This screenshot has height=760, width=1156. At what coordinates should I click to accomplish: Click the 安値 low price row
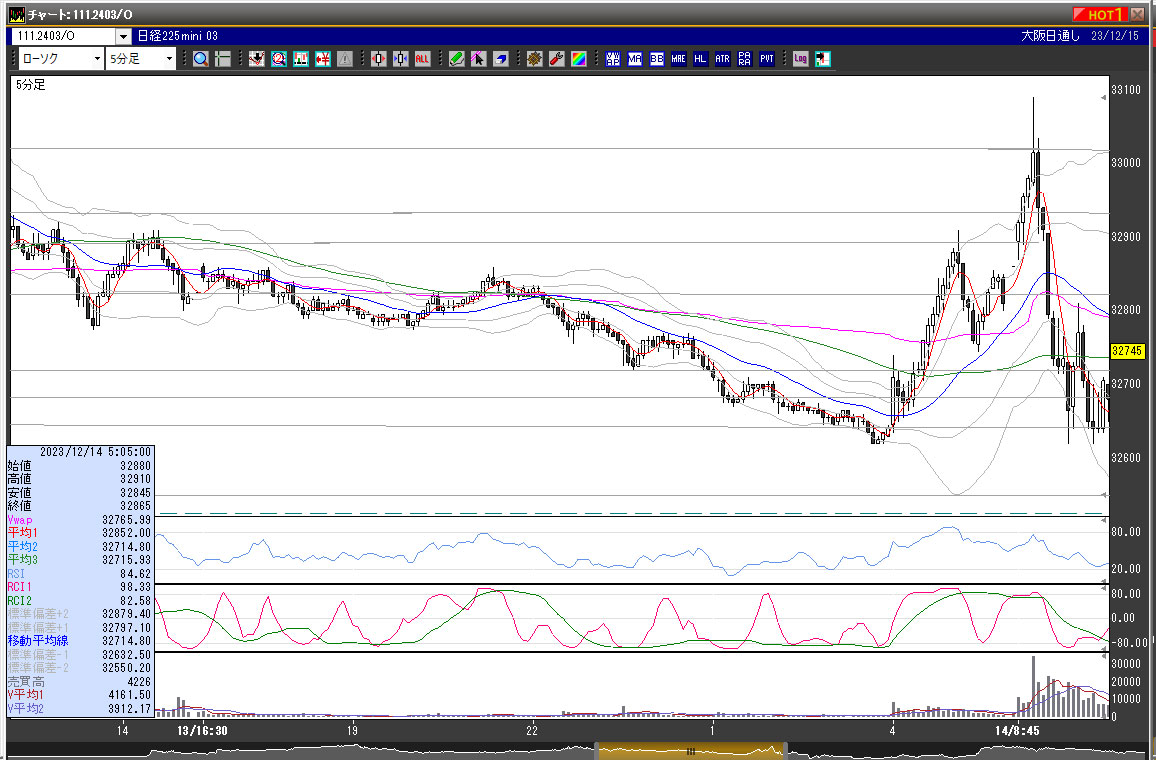[x=80, y=492]
